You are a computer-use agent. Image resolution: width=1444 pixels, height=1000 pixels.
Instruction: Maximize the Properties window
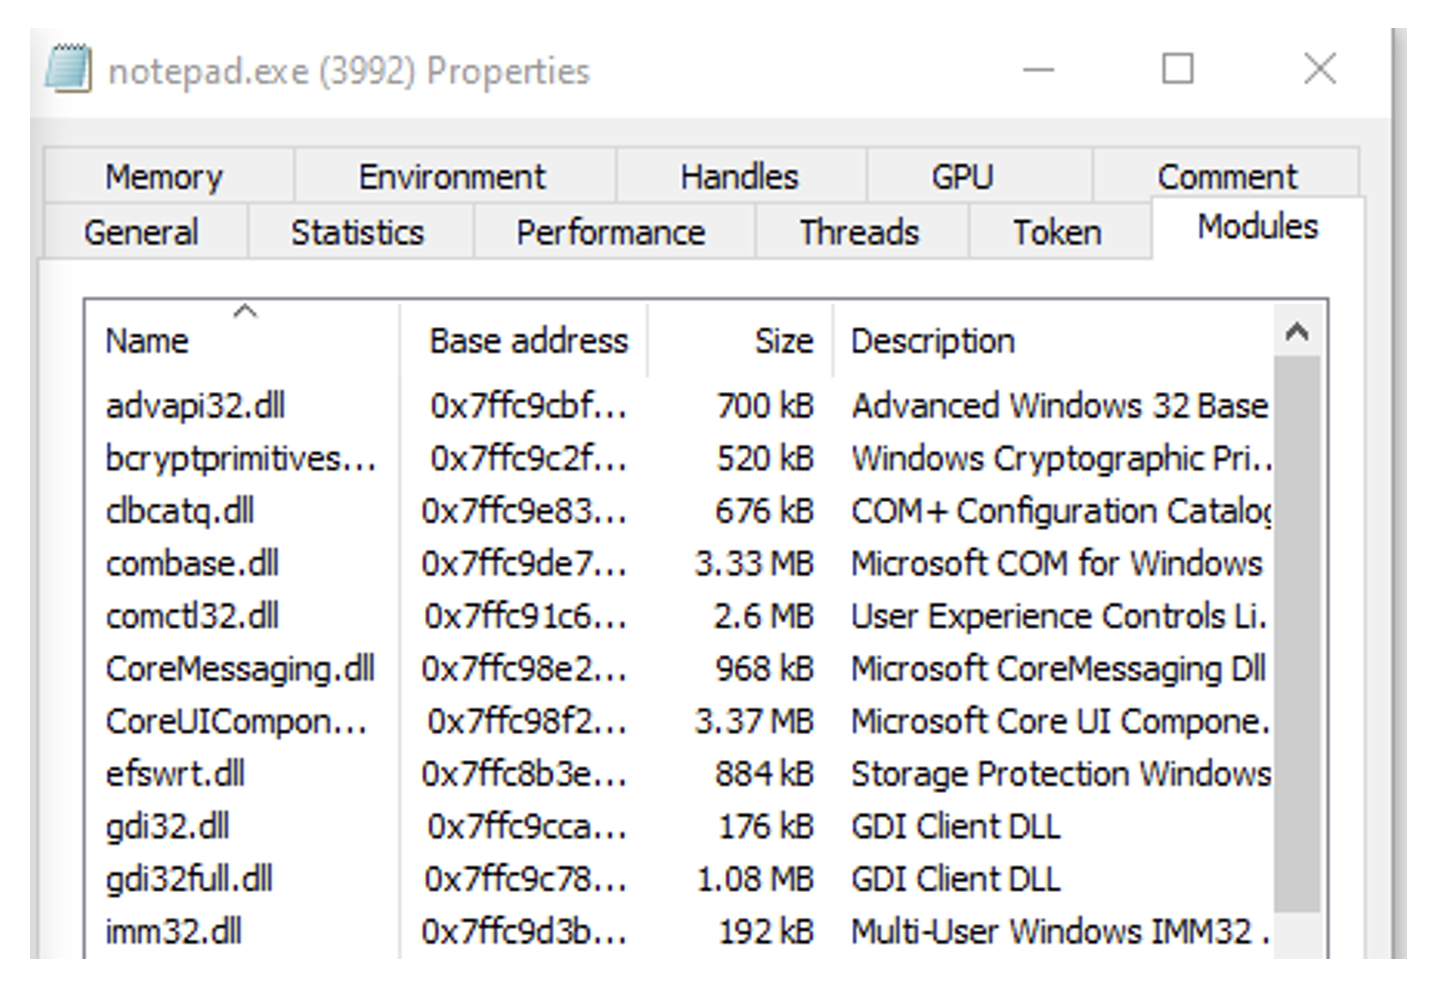(x=1177, y=70)
